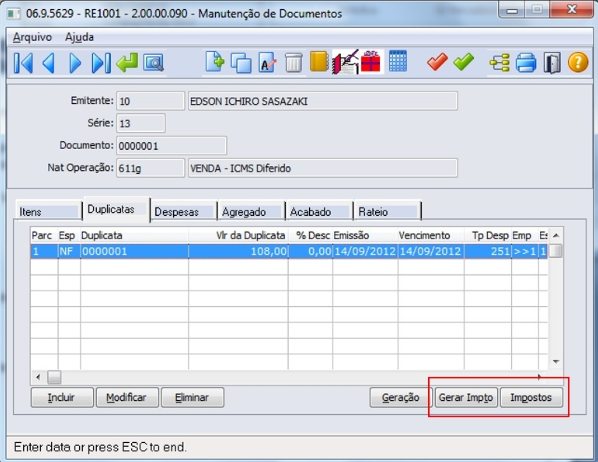Click the Documento number field
The image size is (598, 462).
[171, 146]
